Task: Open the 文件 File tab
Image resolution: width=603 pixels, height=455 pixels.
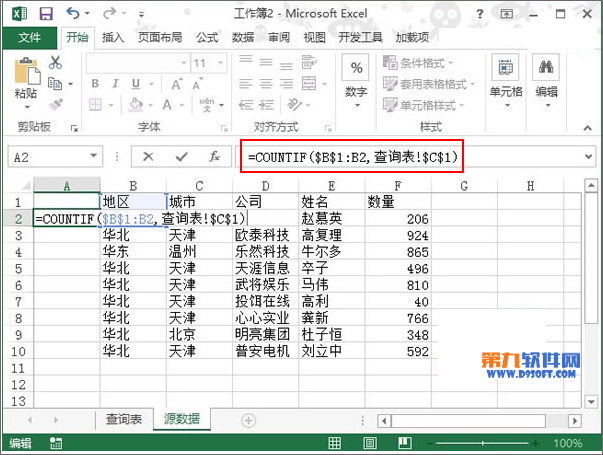Action: coord(29,37)
